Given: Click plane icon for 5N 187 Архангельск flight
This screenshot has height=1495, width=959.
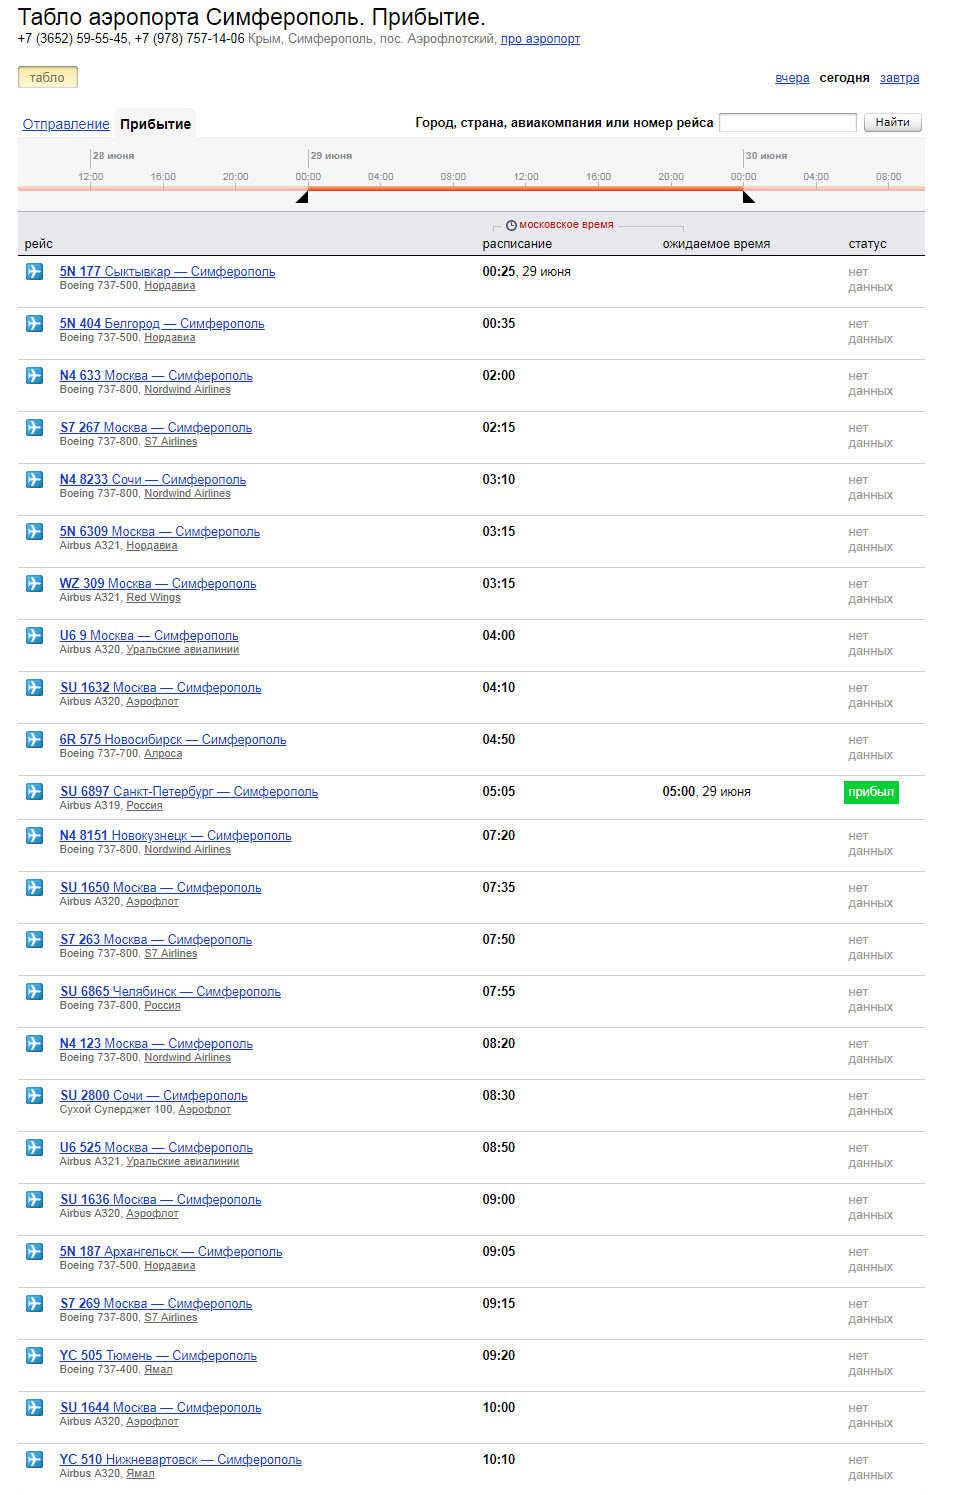Looking at the screenshot, I should click(x=35, y=1251).
